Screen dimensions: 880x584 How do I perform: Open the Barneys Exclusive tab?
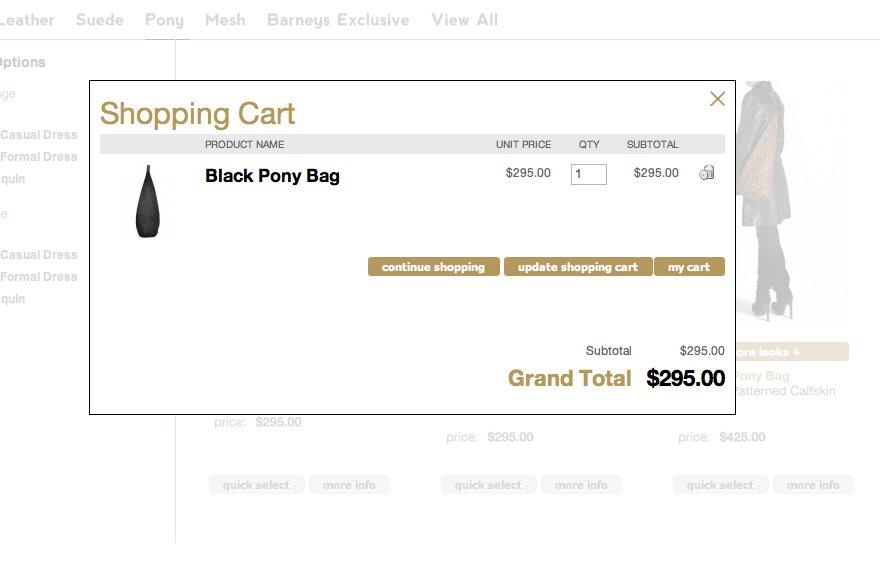click(x=338, y=20)
